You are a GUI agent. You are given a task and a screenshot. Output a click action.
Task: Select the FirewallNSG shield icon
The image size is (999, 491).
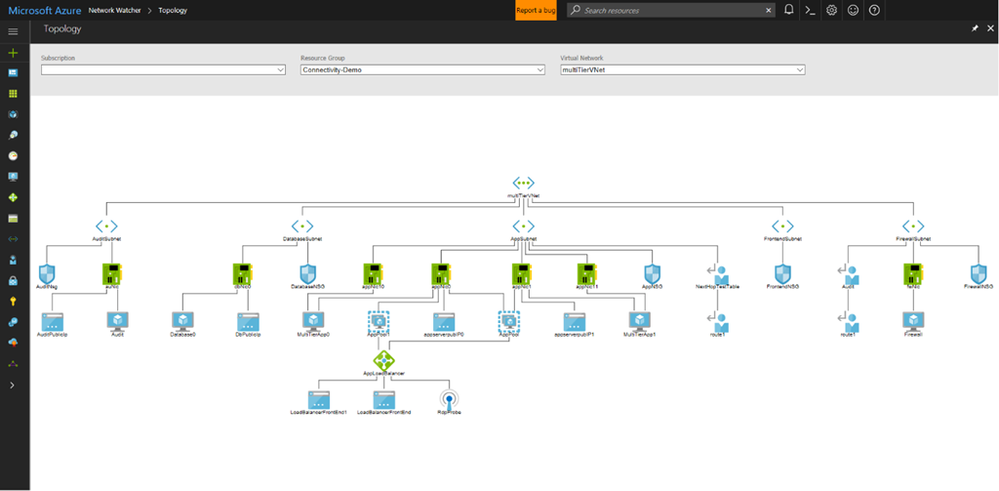click(979, 274)
